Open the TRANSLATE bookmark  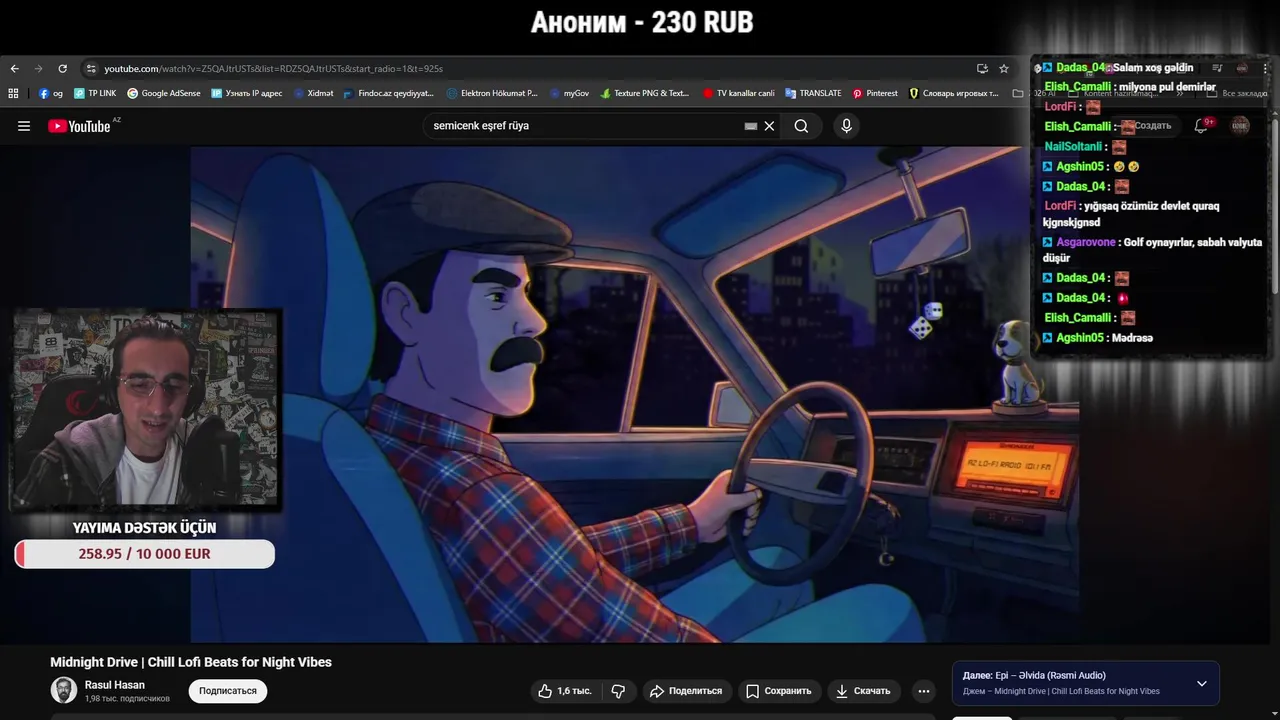[x=813, y=93]
